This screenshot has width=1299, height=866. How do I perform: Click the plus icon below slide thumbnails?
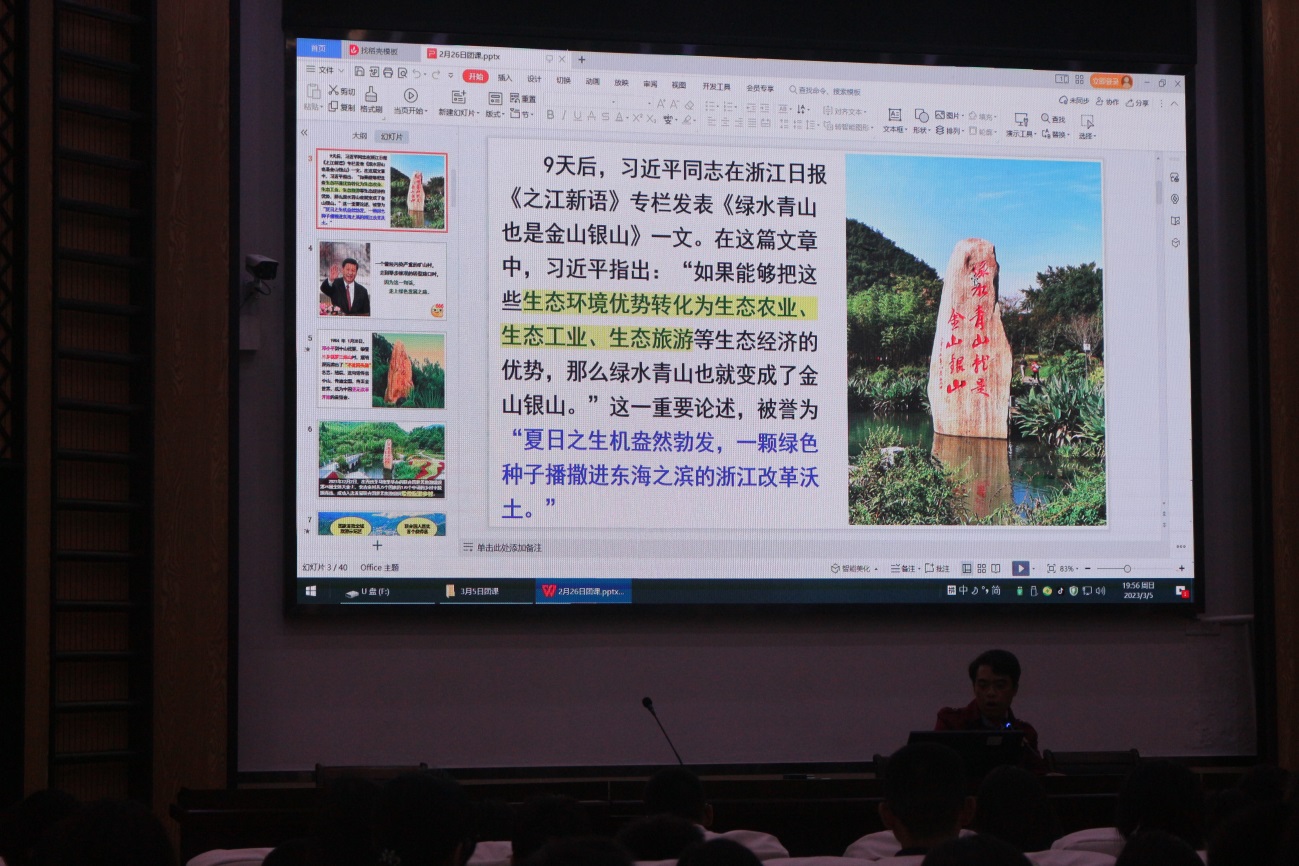[x=377, y=545]
